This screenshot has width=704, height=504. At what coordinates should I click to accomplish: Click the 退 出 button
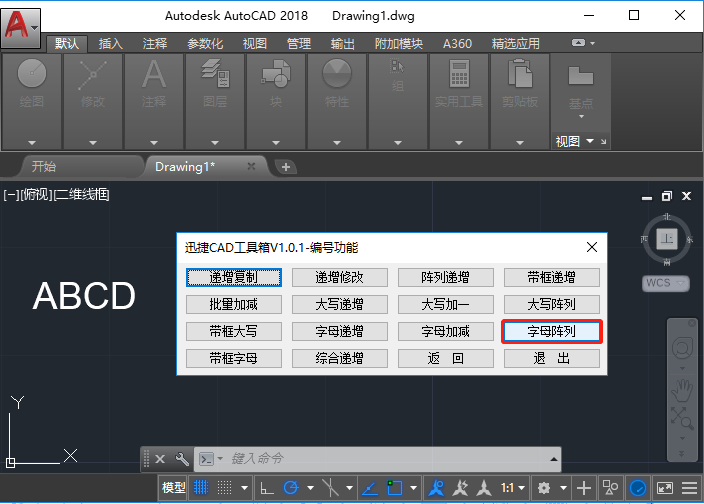pos(551,359)
